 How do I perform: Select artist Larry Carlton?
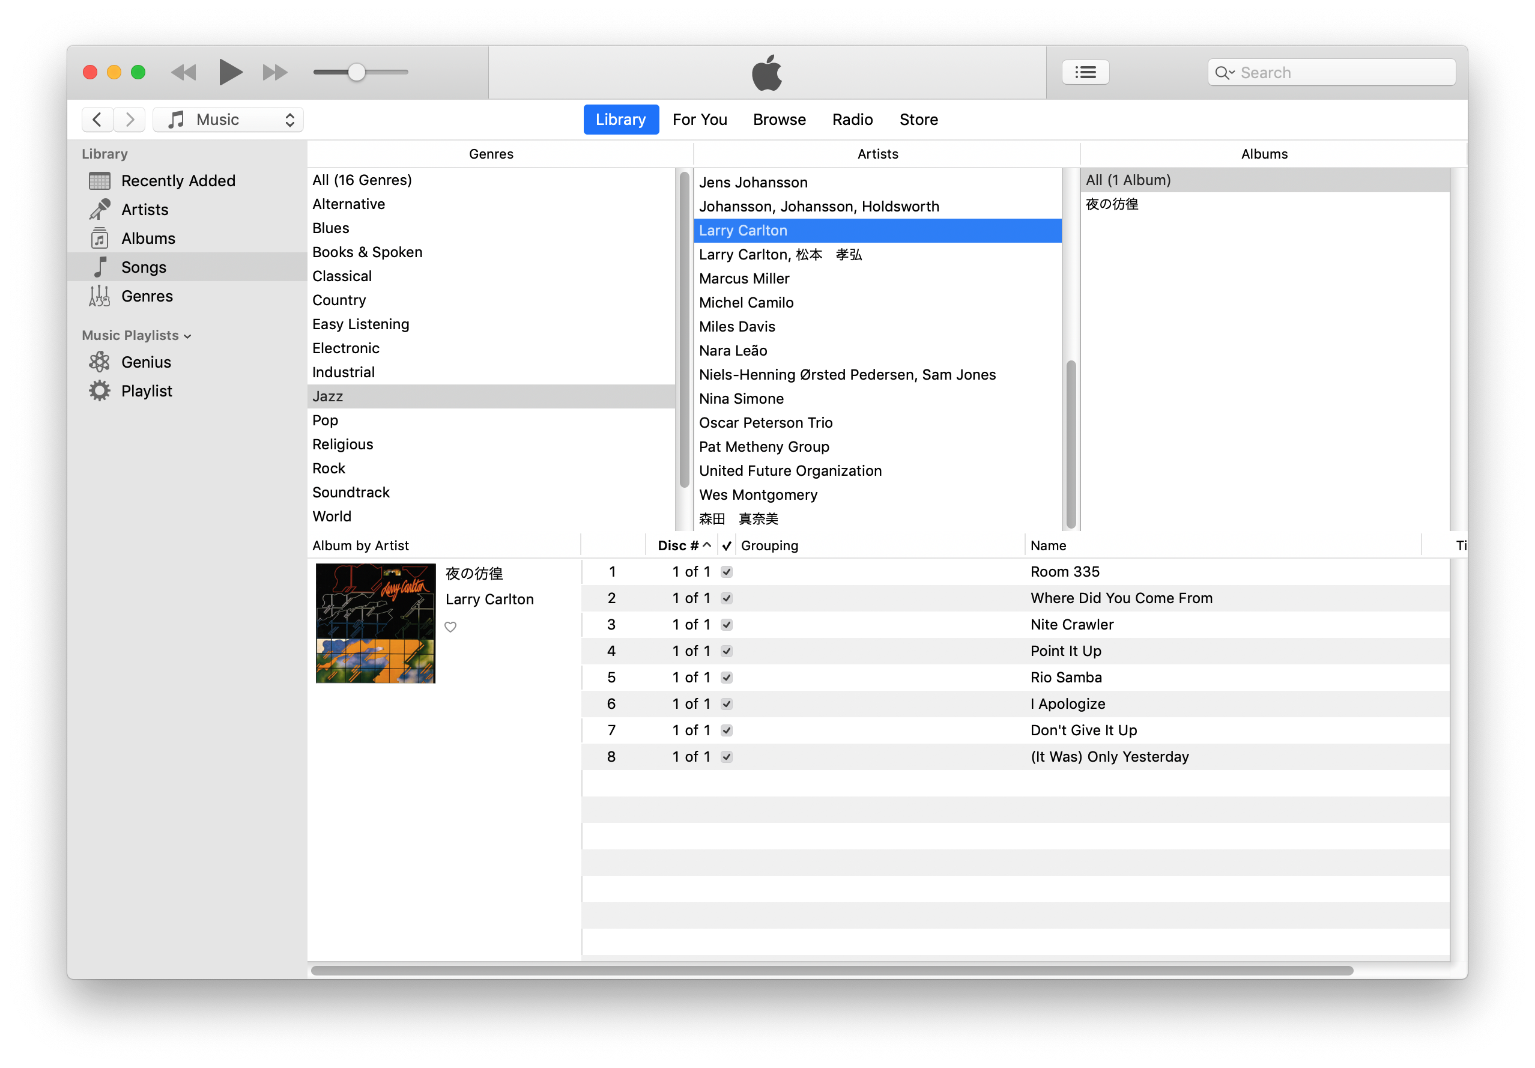(x=877, y=231)
